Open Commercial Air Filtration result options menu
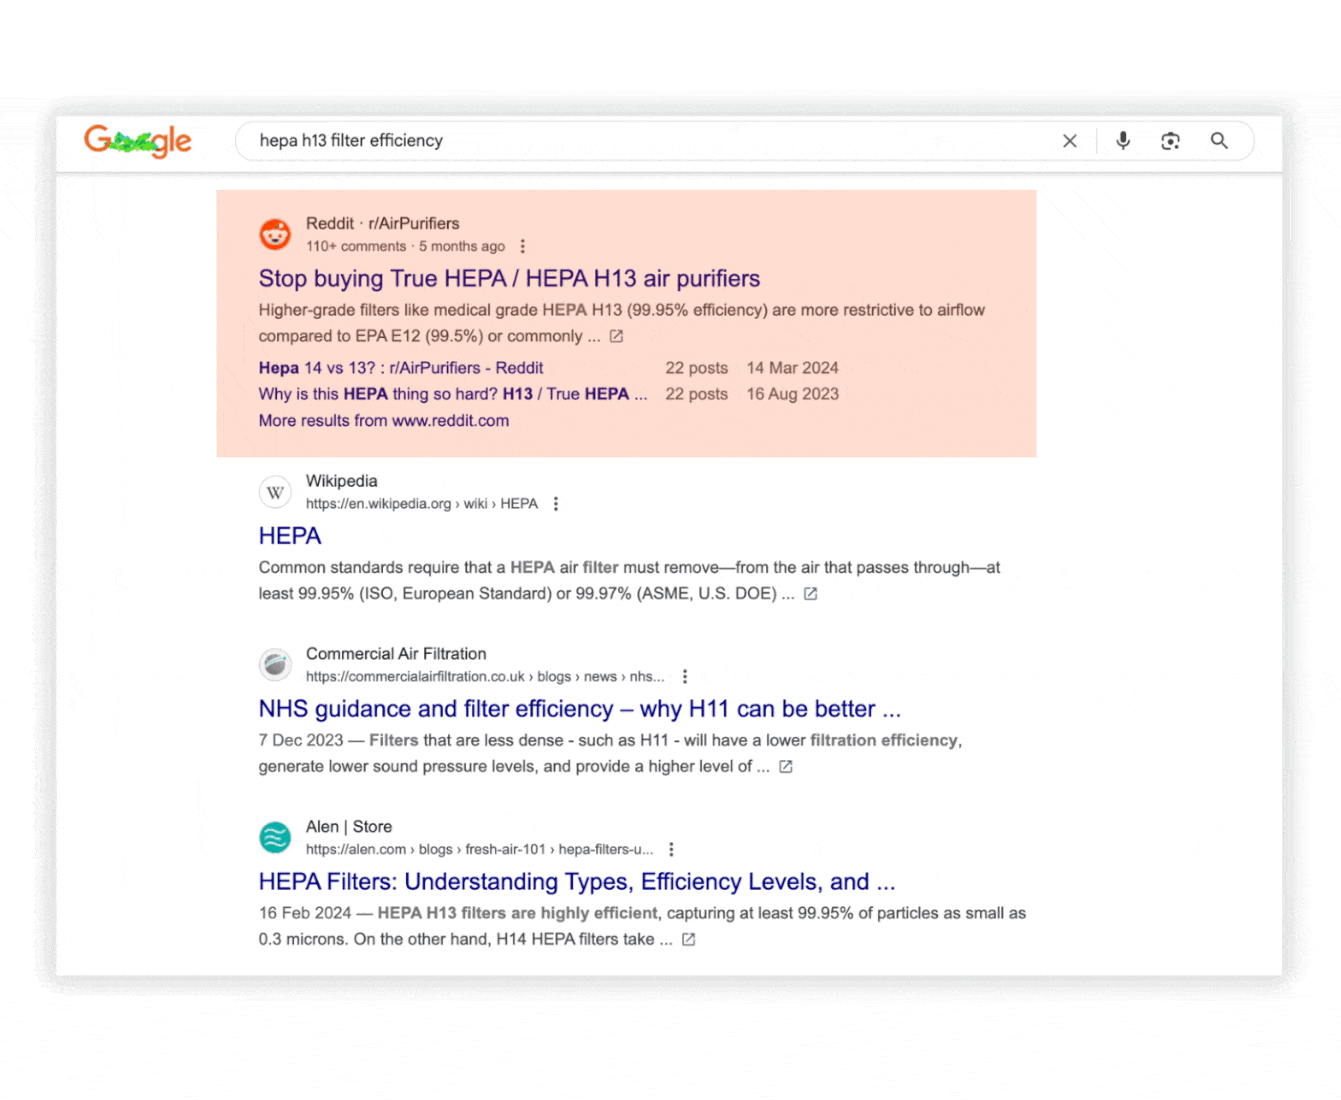The height and width of the screenshot is (1100, 1341). (685, 677)
